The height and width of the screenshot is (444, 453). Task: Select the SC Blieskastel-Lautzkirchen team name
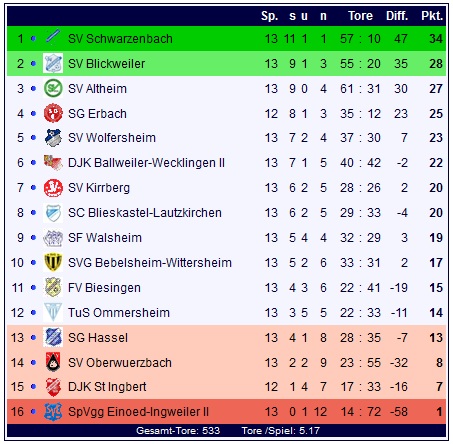(145, 213)
